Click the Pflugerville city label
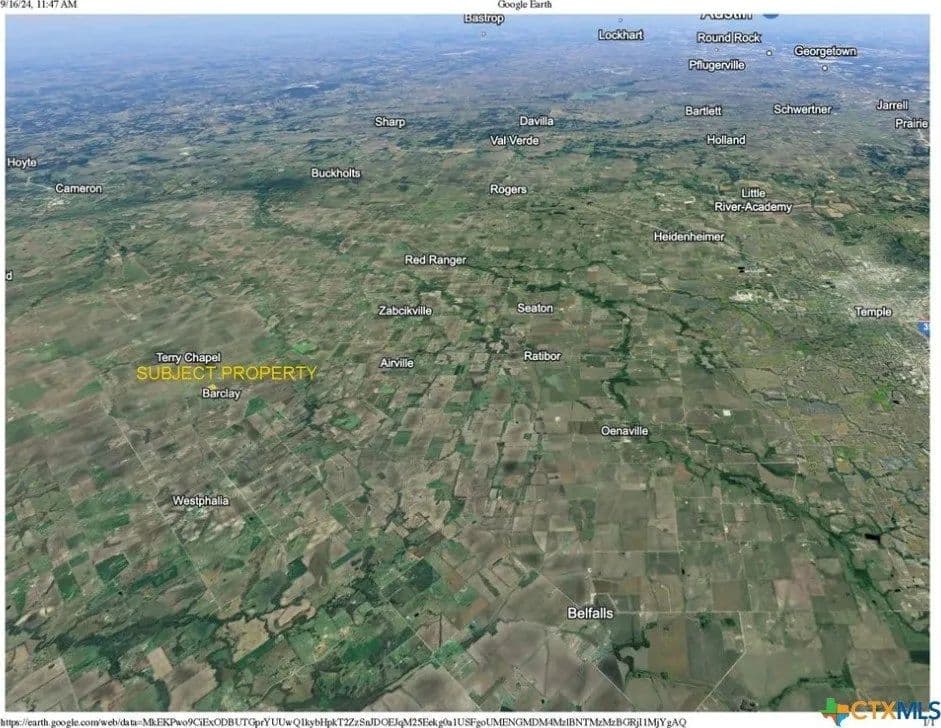Viewport: 941px width, 728px height. 717,65
